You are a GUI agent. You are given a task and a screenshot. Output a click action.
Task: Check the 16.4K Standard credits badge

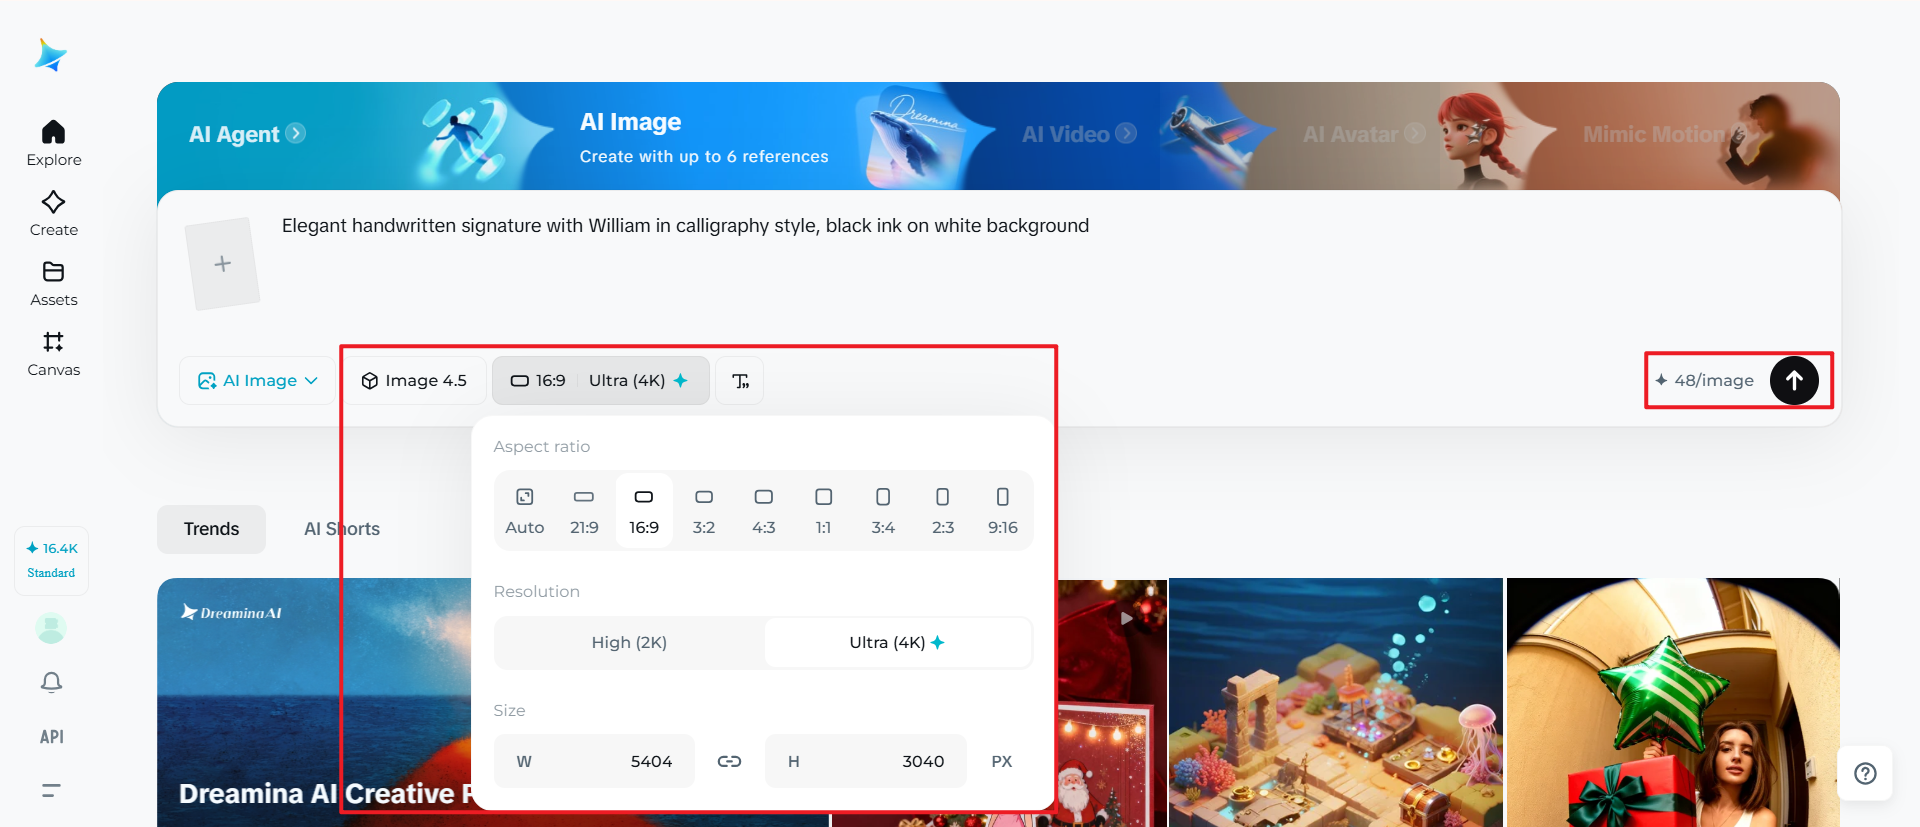(52, 560)
